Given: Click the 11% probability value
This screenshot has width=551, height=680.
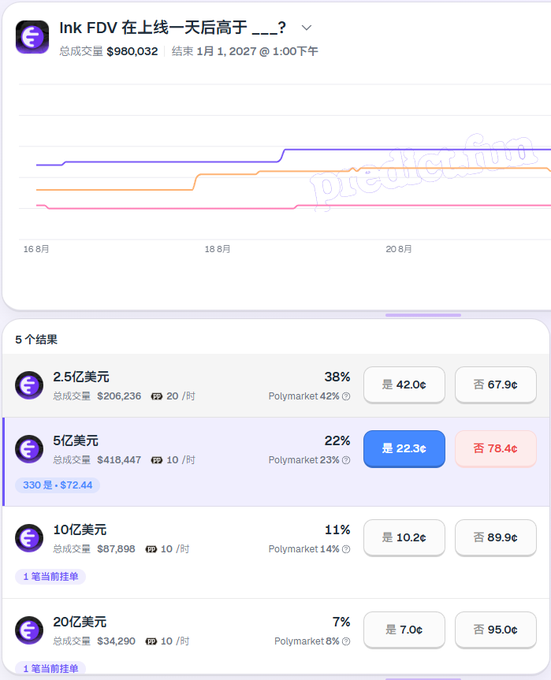Looking at the screenshot, I should click(x=337, y=530).
